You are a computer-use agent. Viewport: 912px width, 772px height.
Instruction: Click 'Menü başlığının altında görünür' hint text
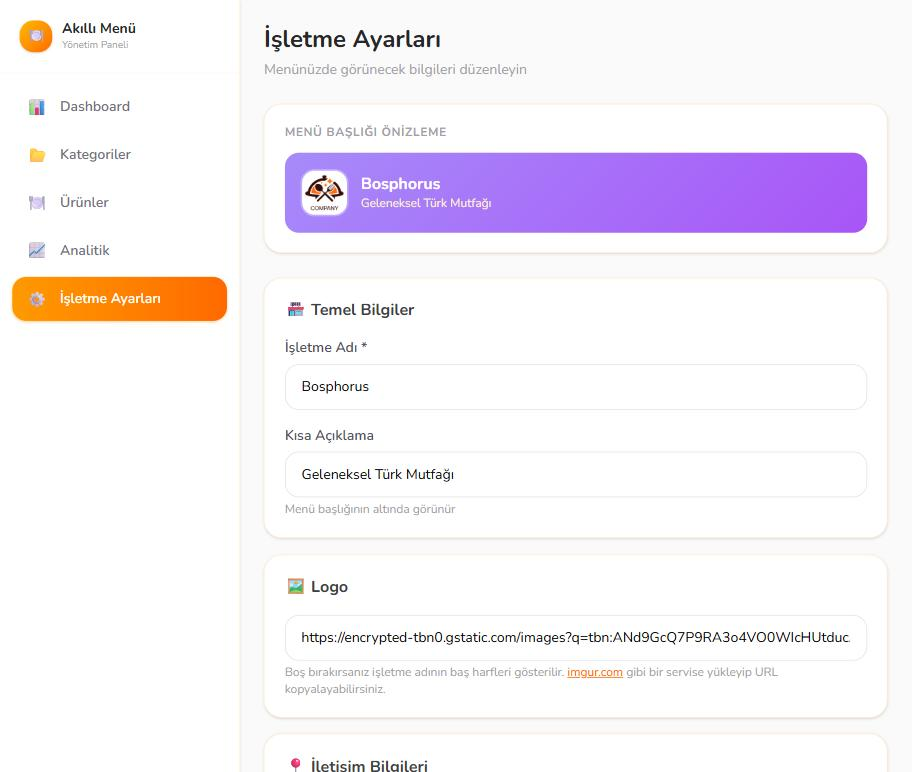point(370,509)
